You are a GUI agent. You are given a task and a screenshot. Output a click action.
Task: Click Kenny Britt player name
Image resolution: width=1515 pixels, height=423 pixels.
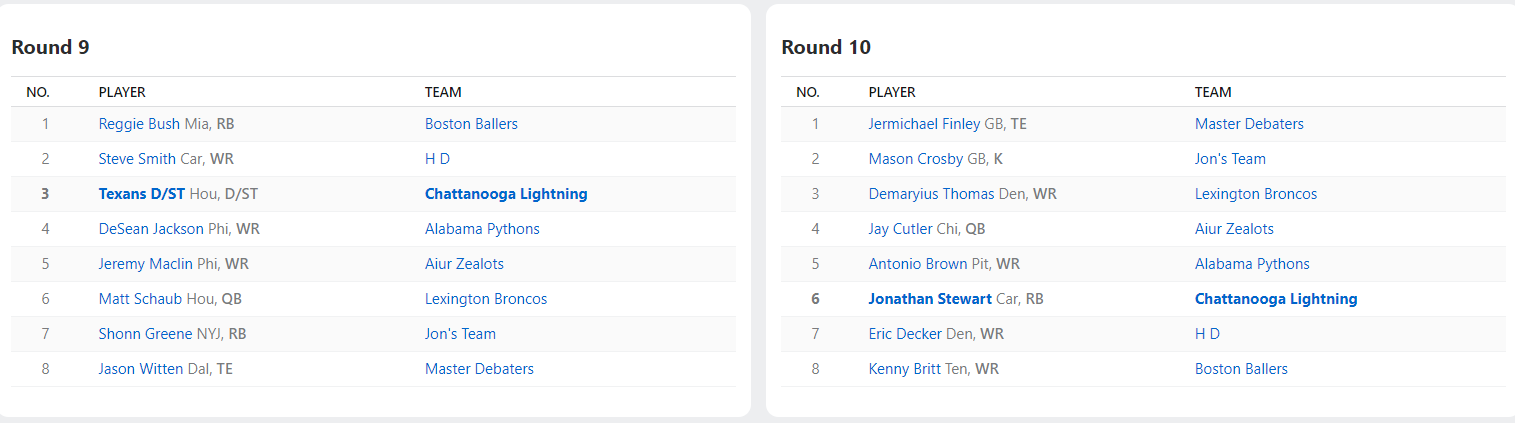tap(904, 369)
